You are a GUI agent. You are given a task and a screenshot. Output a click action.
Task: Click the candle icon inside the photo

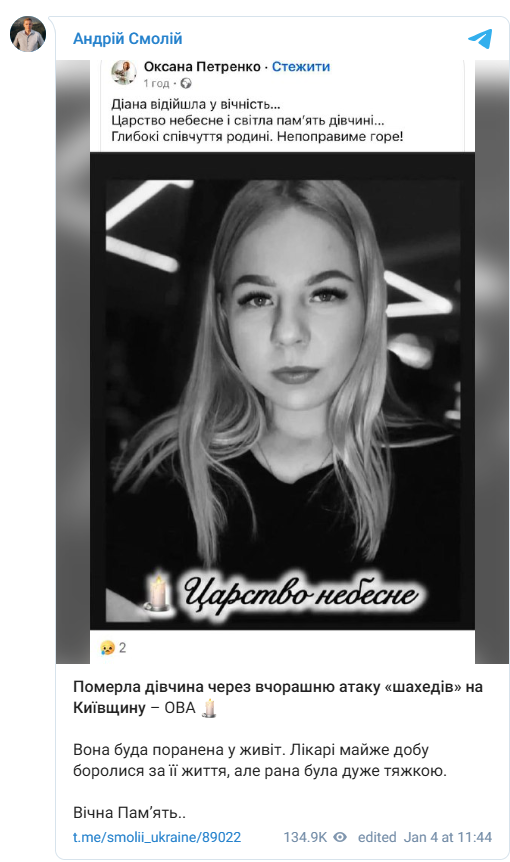click(158, 593)
